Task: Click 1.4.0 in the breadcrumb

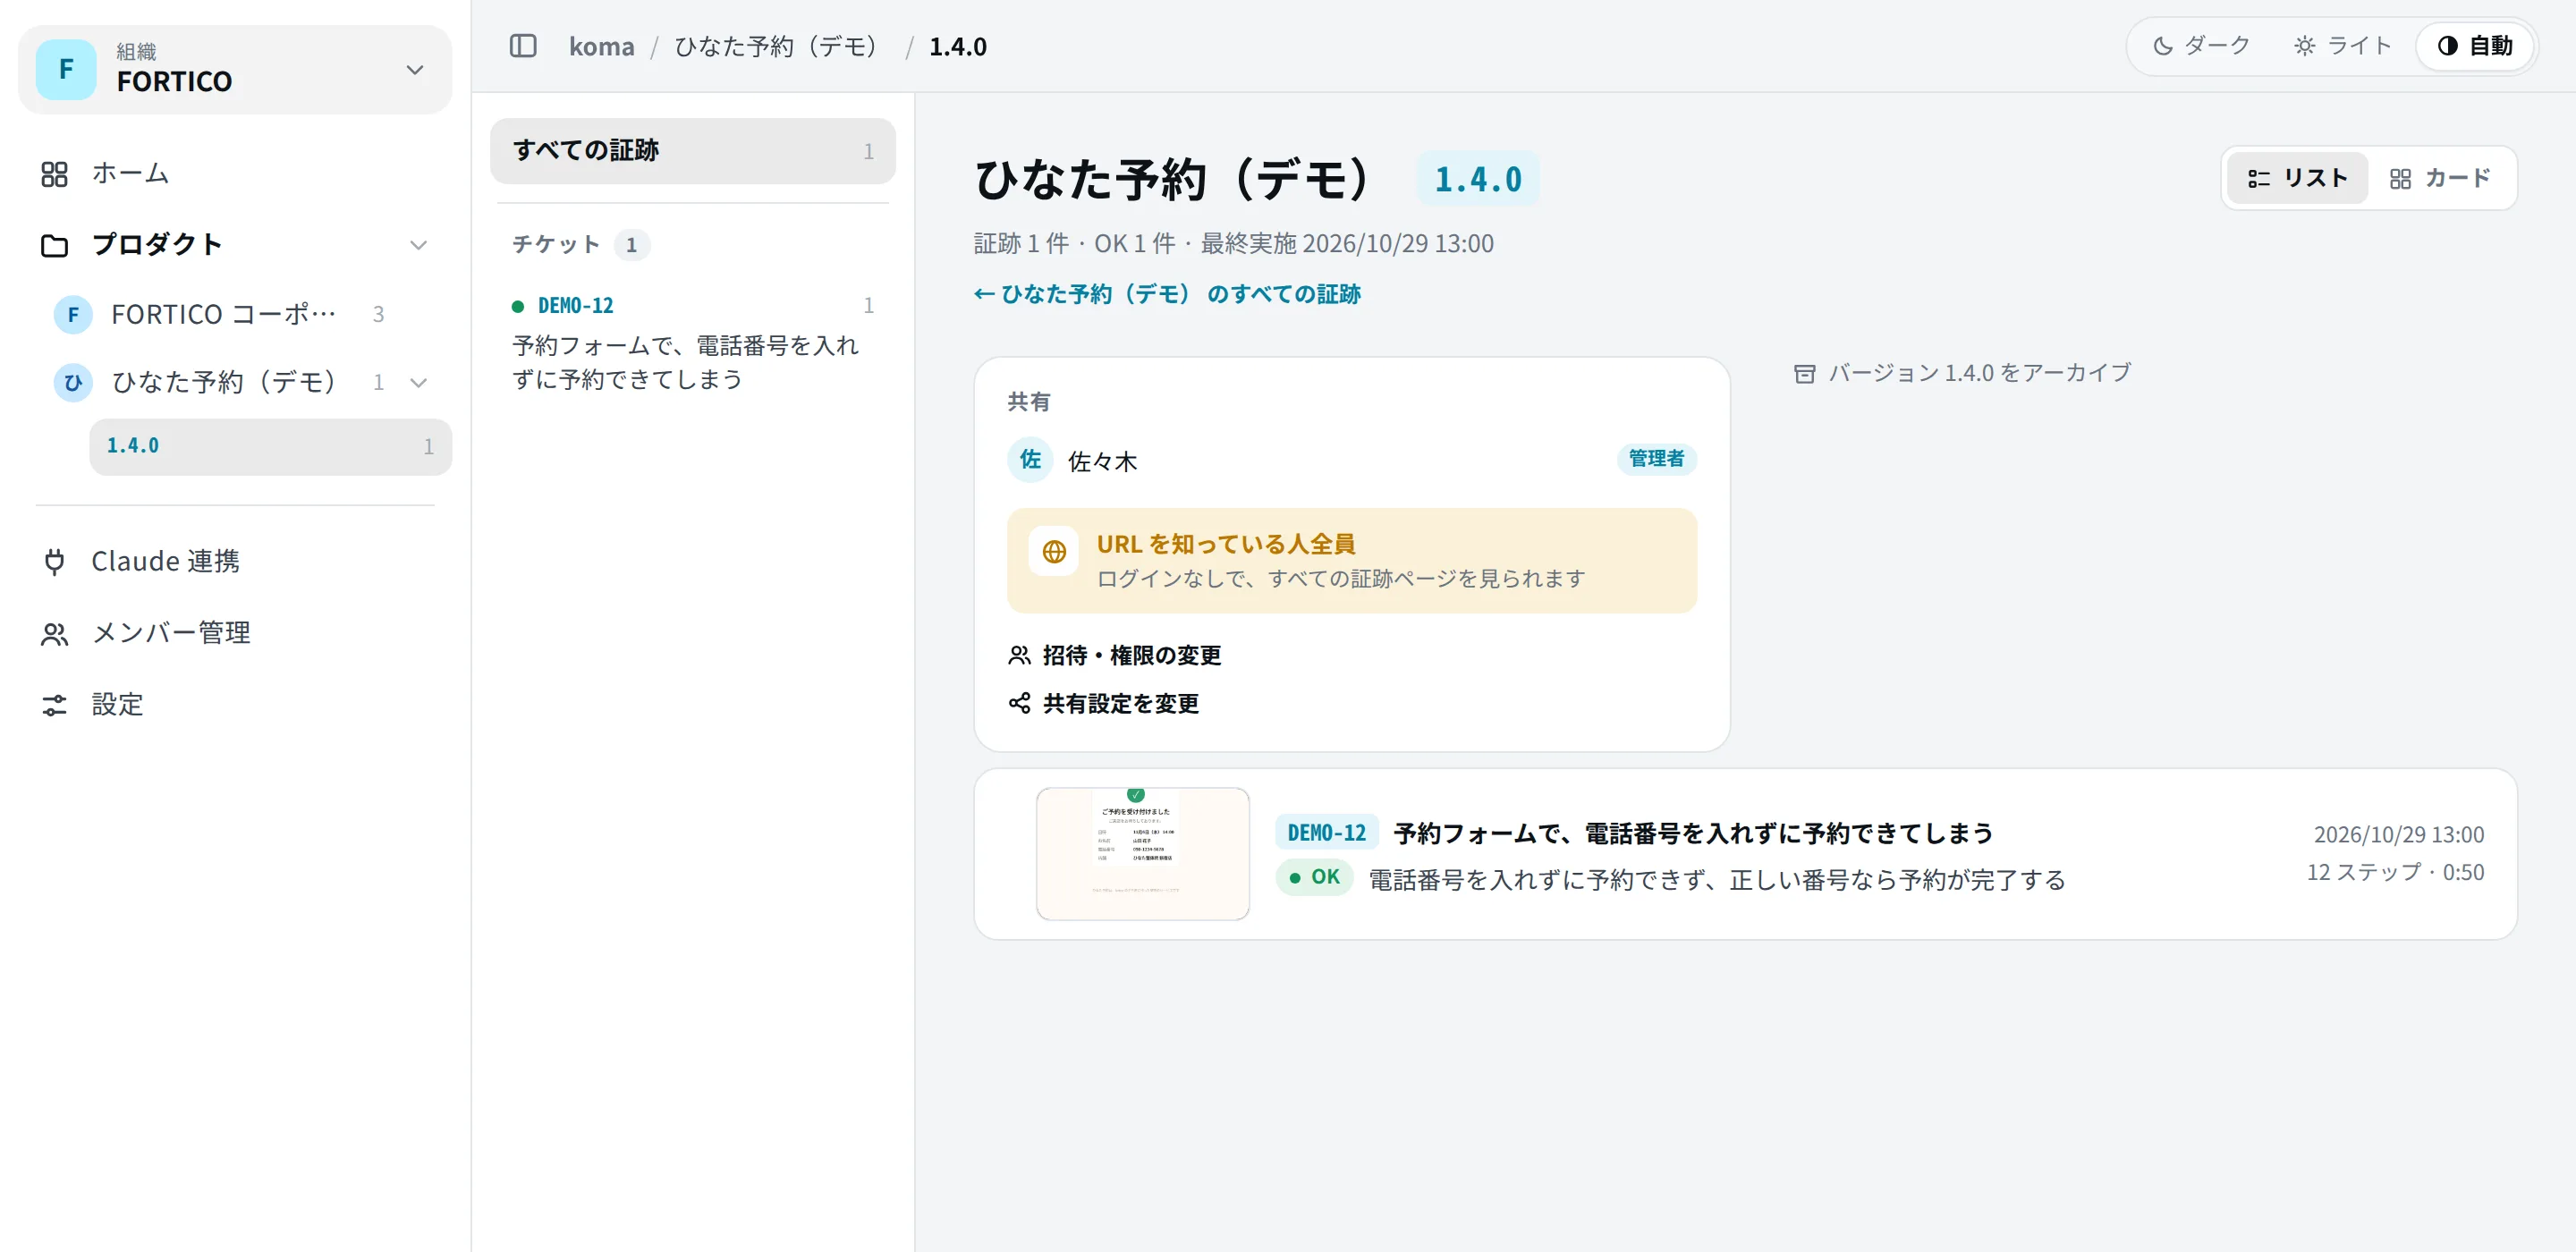Action: click(x=957, y=46)
